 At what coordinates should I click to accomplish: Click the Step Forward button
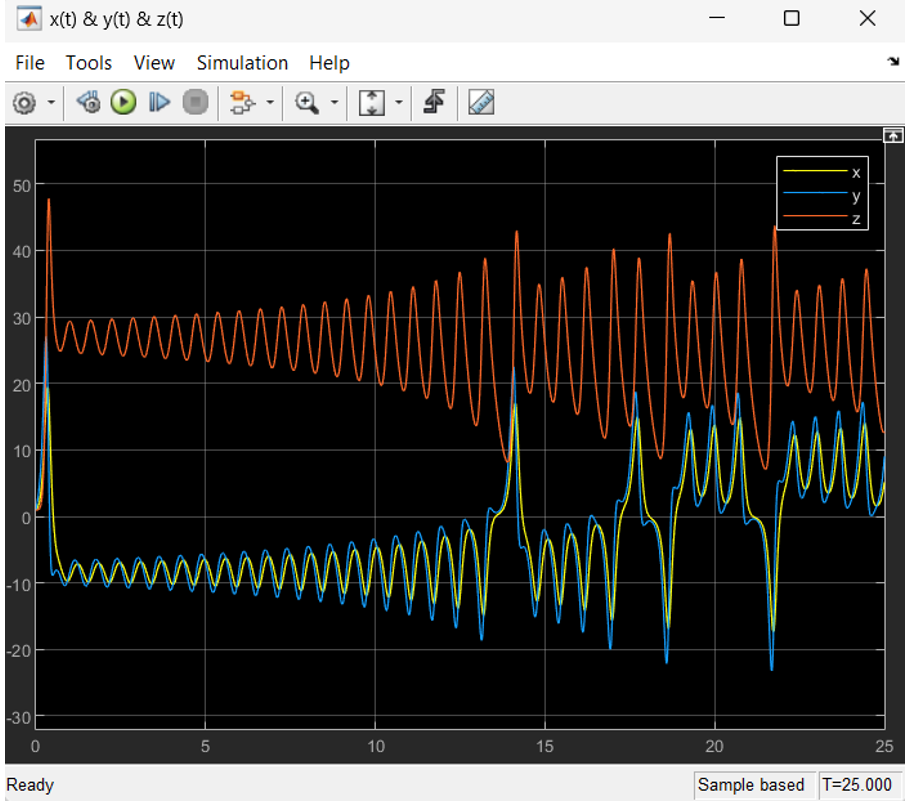tap(159, 103)
